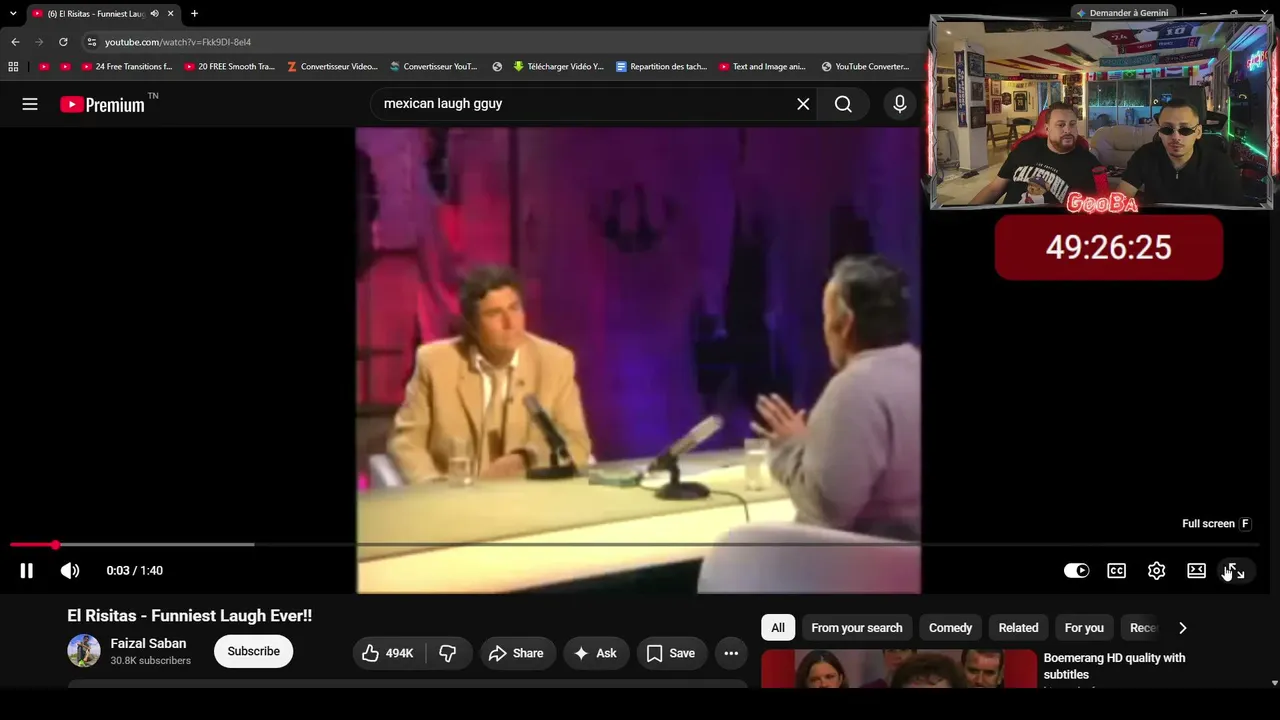Select the From your search chip
1280x720 pixels.
857,628
